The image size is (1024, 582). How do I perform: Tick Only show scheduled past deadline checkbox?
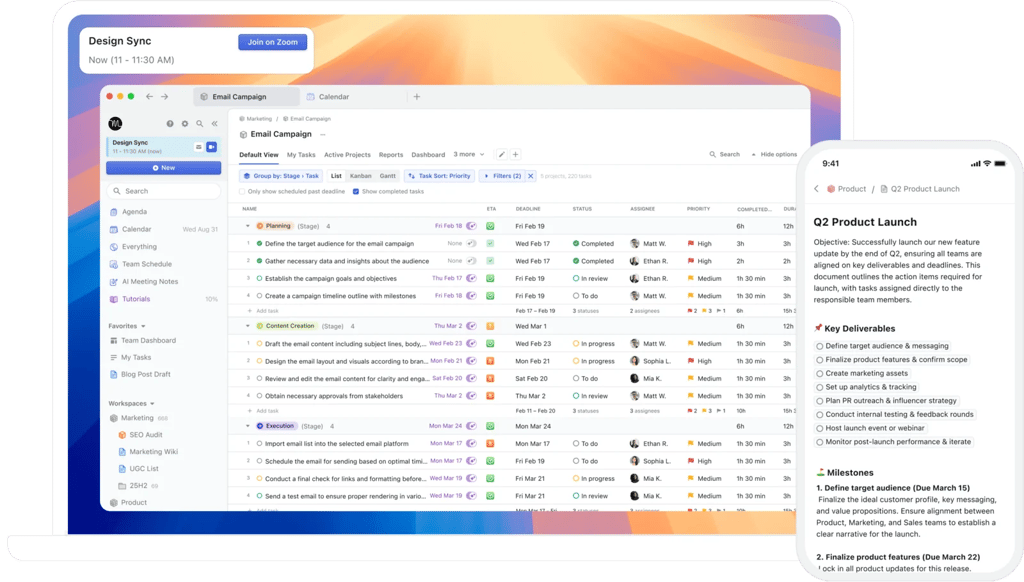(242, 191)
